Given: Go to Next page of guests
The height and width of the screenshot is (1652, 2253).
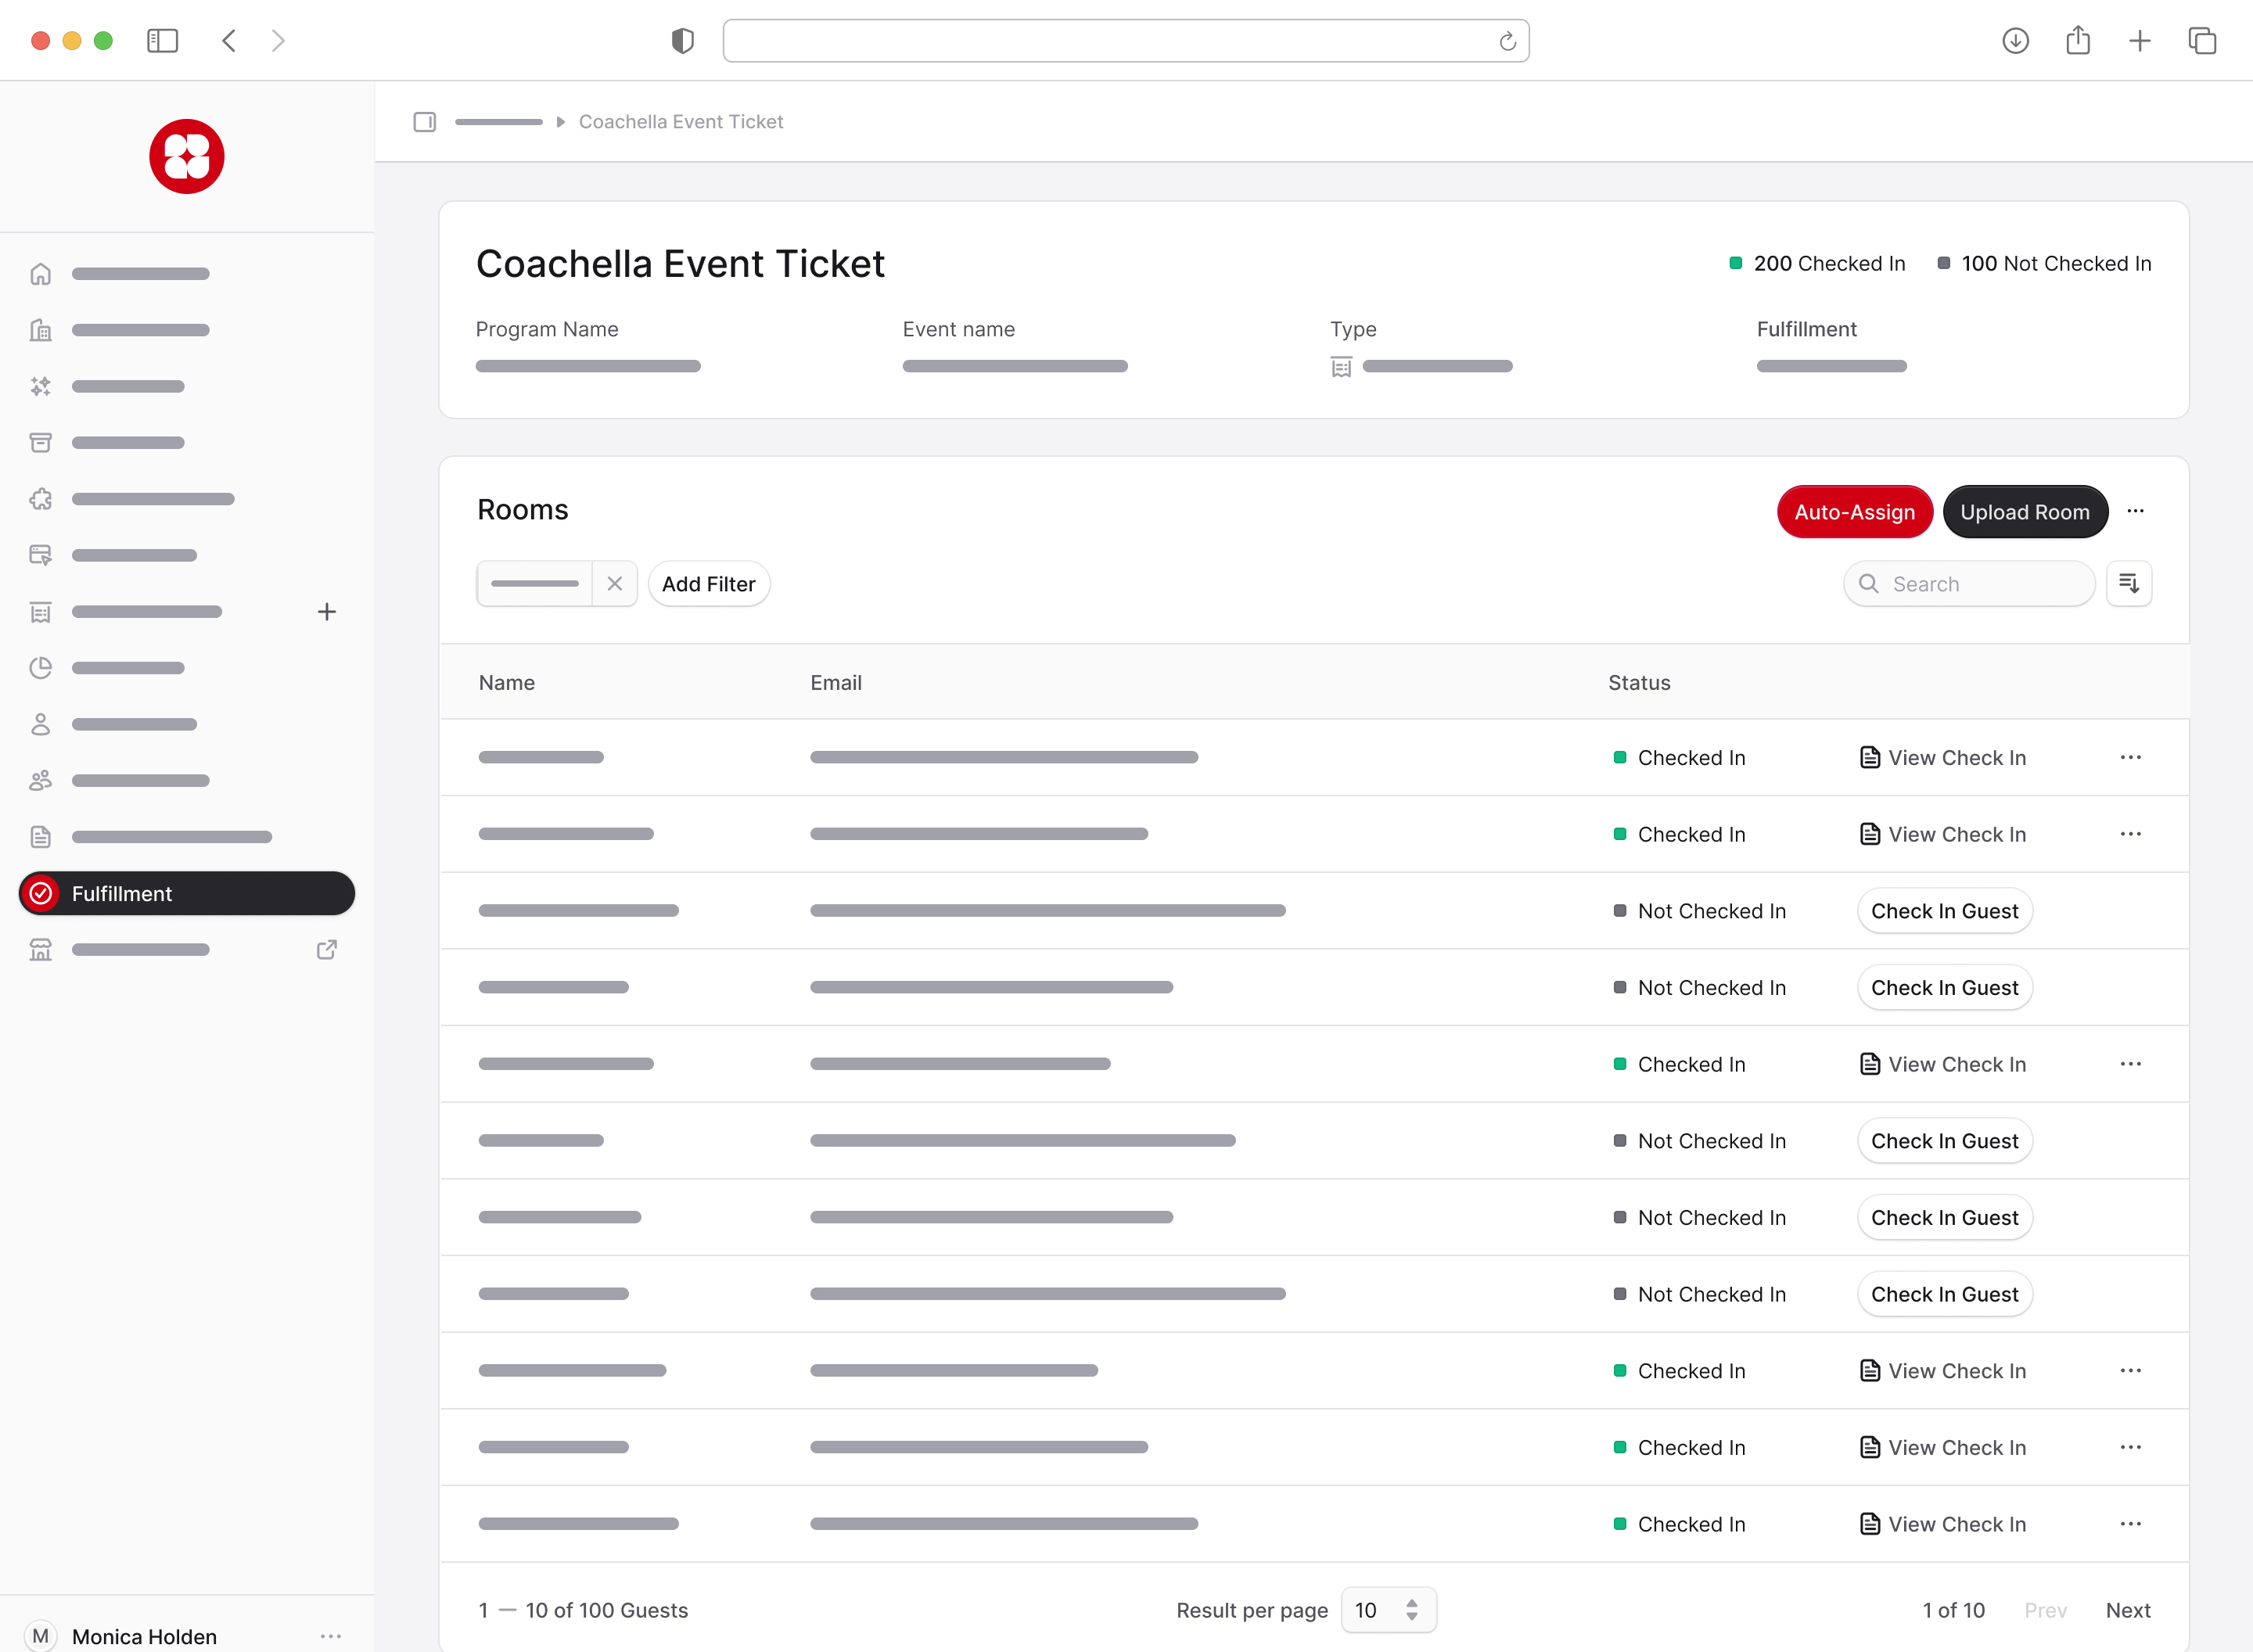Looking at the screenshot, I should coord(2128,1610).
